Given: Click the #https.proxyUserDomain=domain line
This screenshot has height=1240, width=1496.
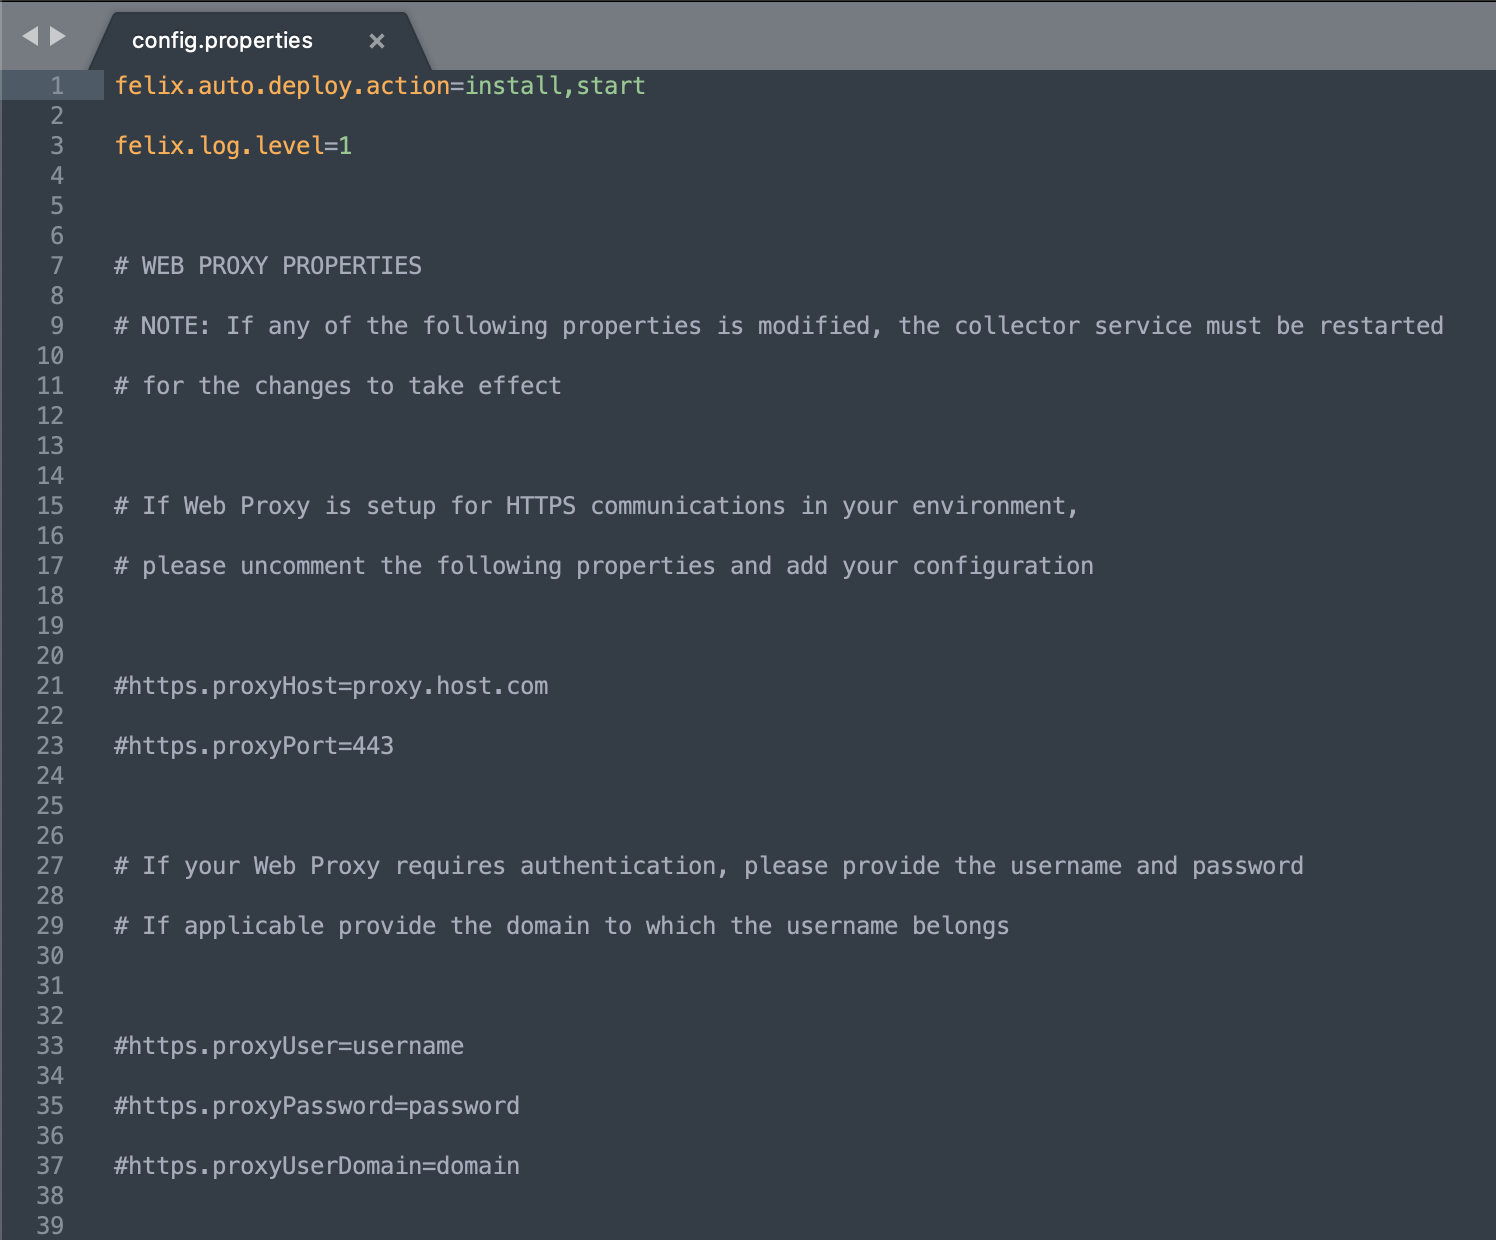Looking at the screenshot, I should 317,1166.
